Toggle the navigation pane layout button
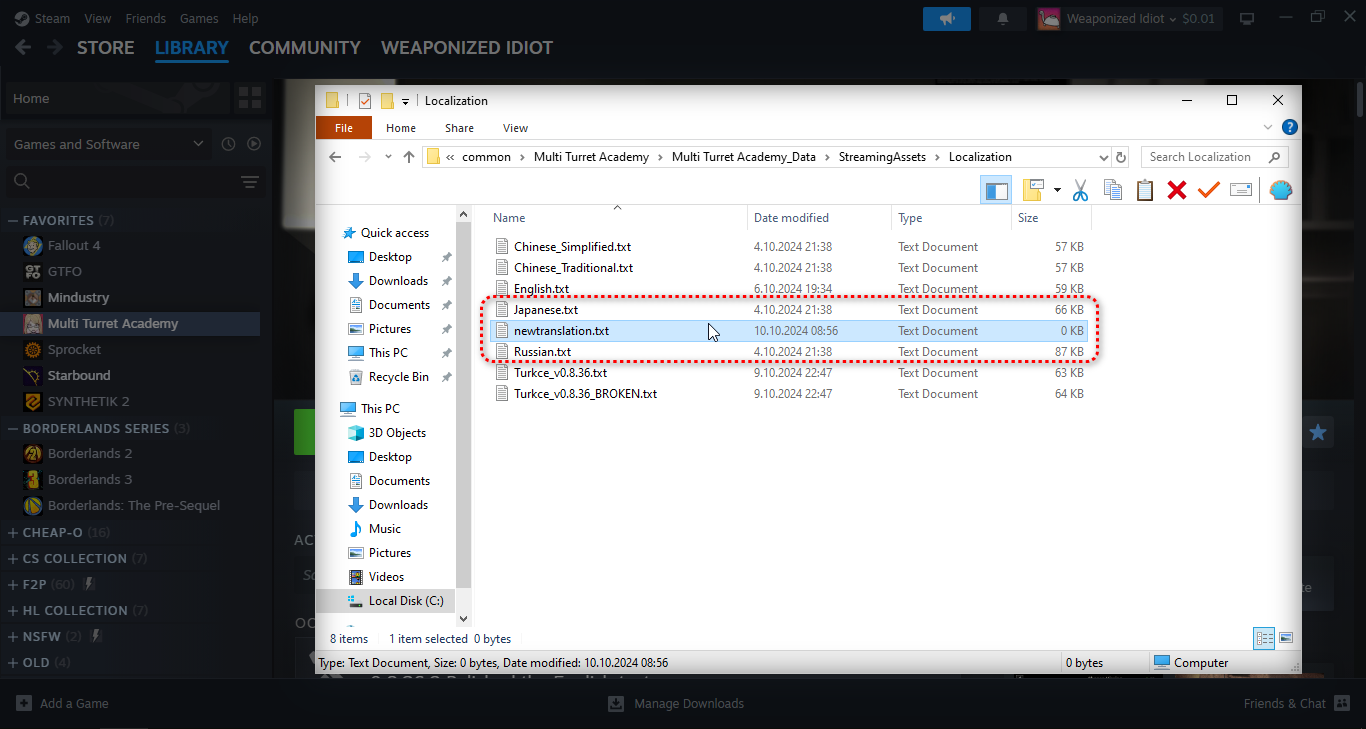Screen dimensions: 1366x729 996,190
